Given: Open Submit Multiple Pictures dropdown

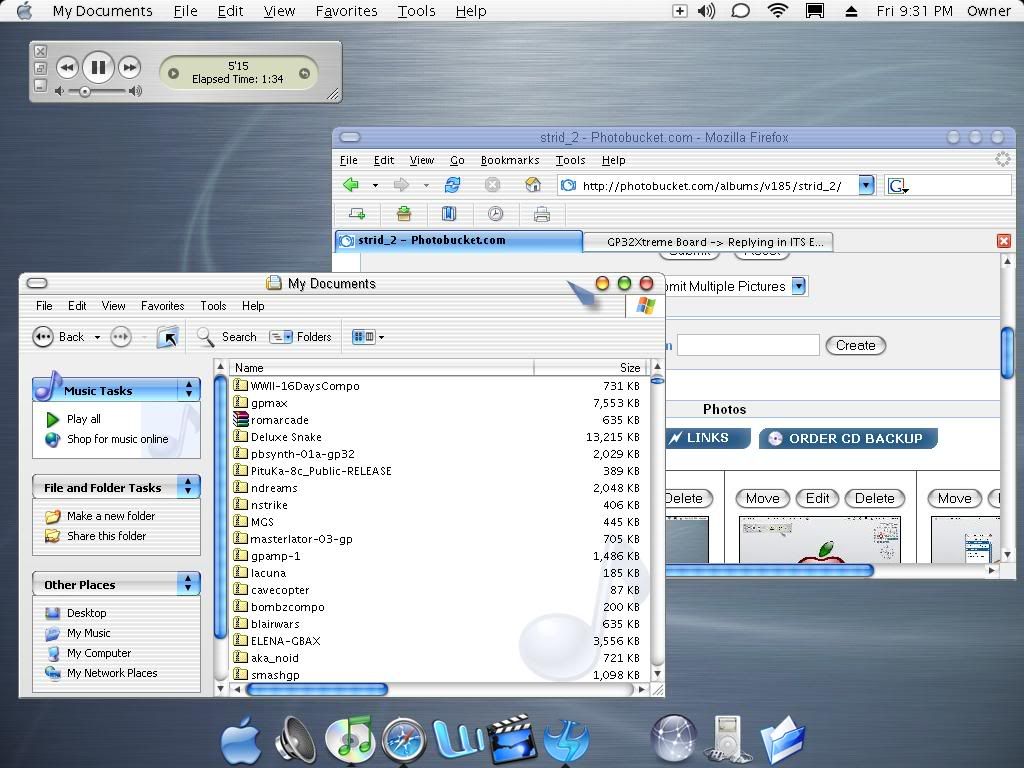Looking at the screenshot, I should (799, 286).
